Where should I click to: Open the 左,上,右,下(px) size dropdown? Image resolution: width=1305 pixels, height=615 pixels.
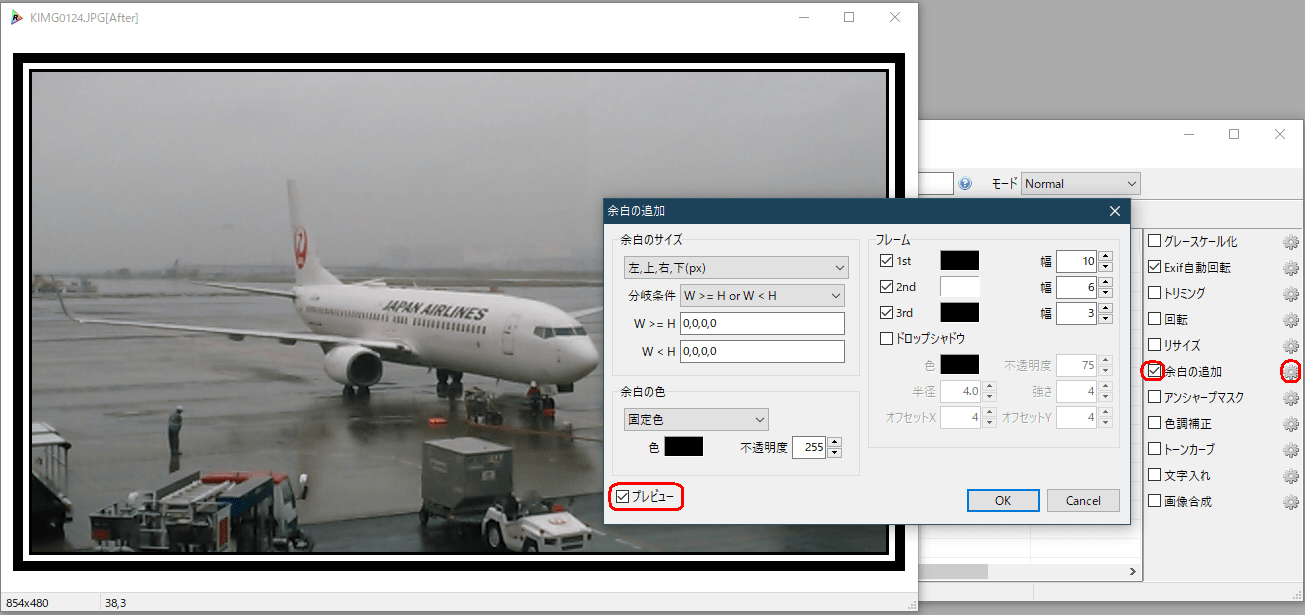click(734, 268)
